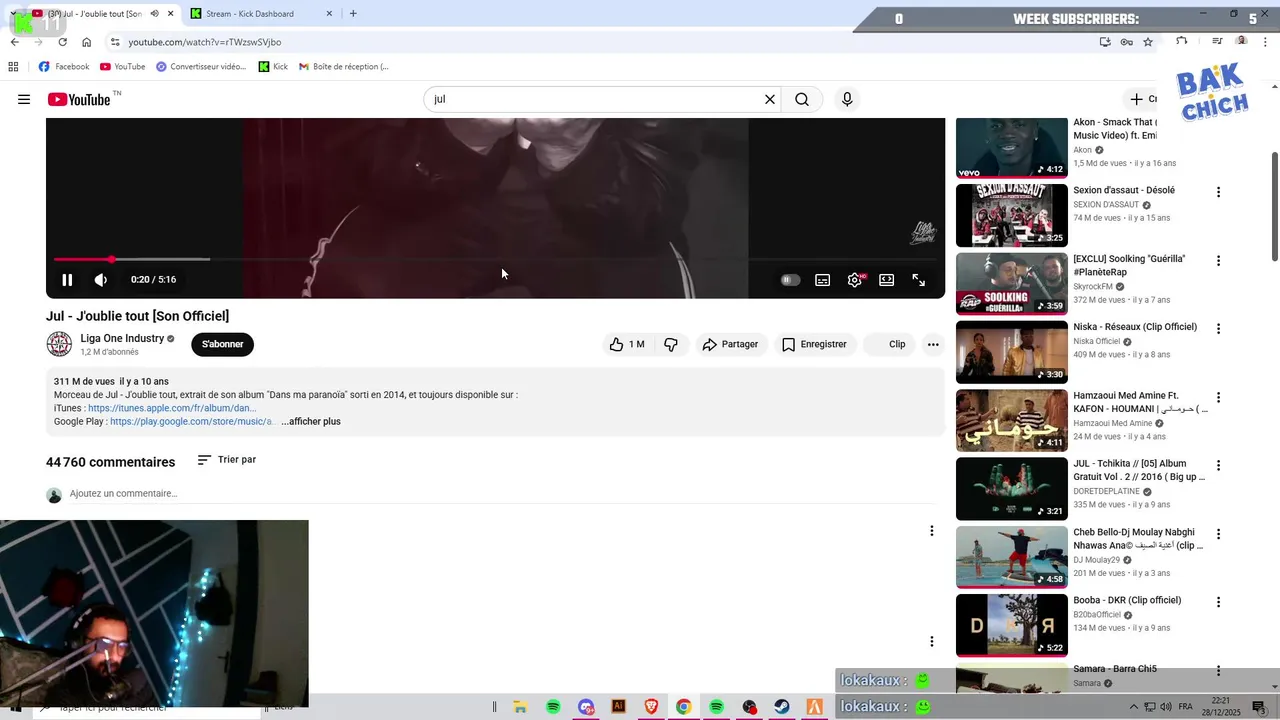The width and height of the screenshot is (1280, 720).
Task: Open the taskbar volume control
Action: tap(1165, 707)
